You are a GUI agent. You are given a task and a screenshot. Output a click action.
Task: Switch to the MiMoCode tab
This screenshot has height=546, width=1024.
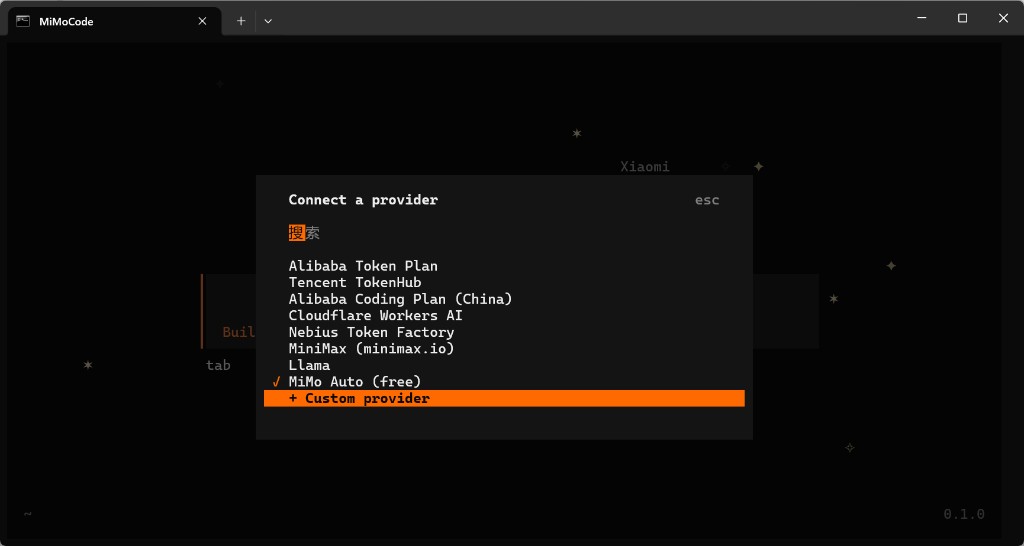point(114,22)
